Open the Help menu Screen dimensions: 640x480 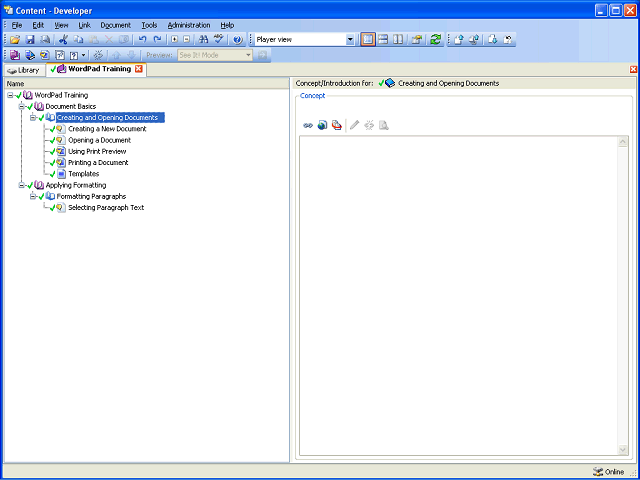(x=227, y=25)
